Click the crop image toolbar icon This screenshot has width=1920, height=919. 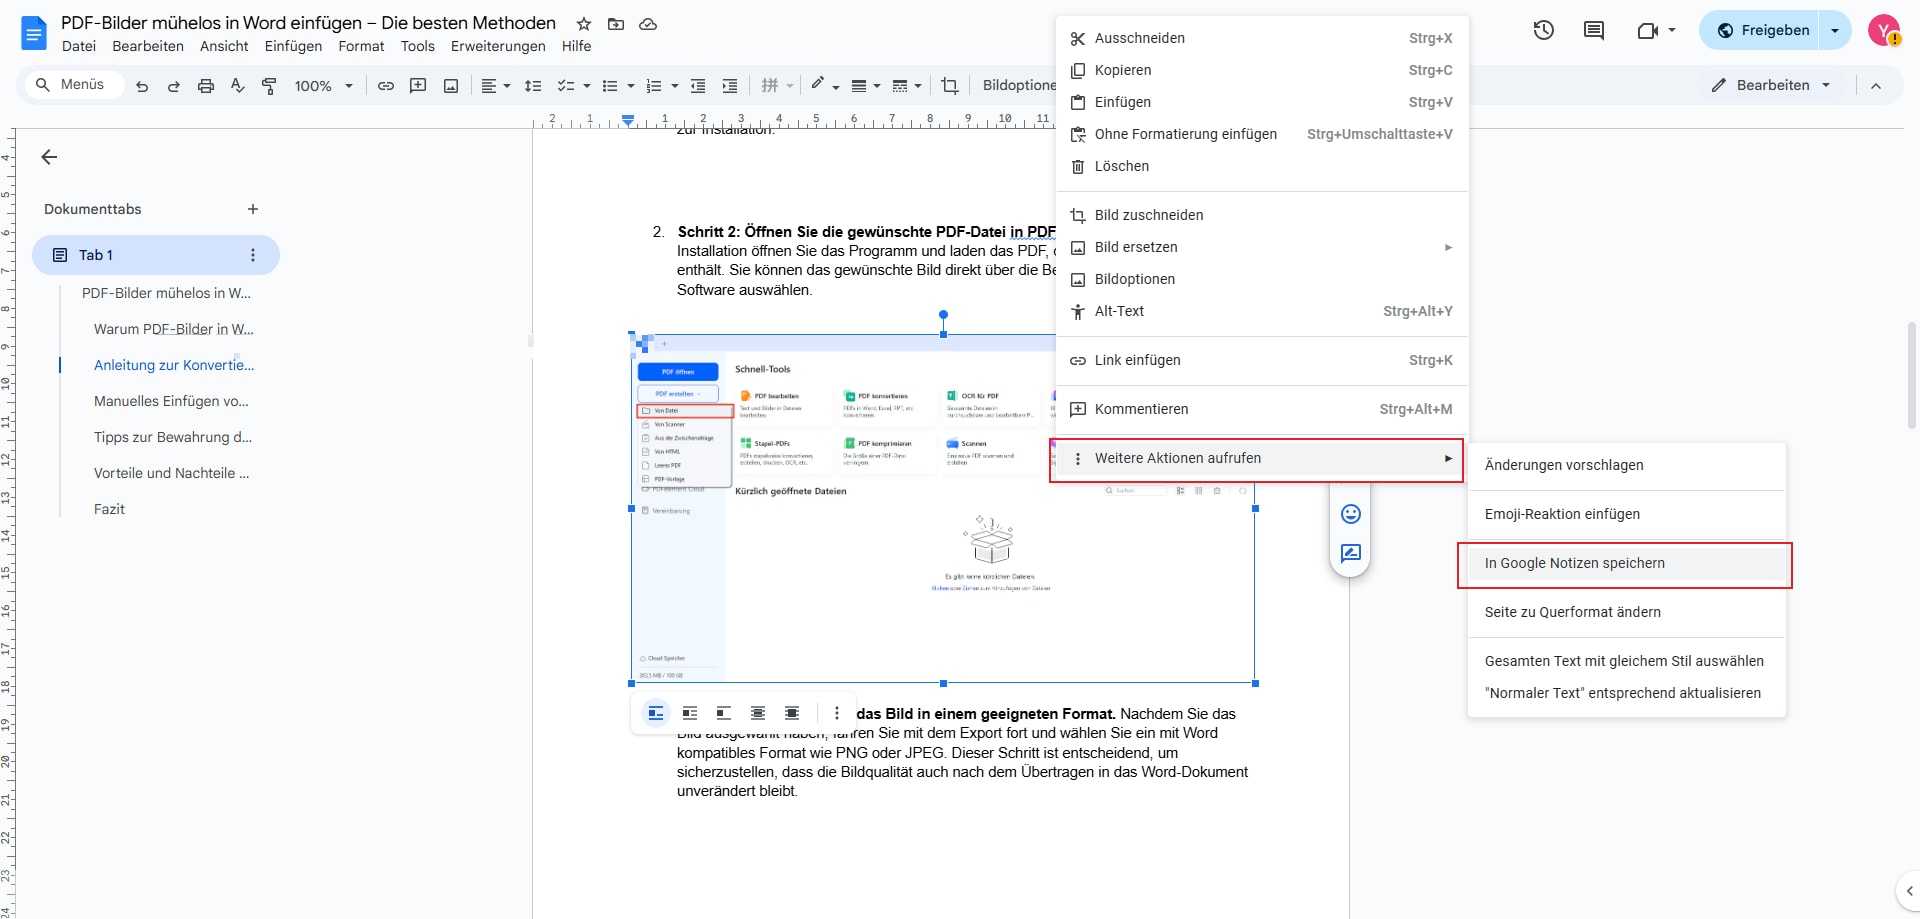(950, 86)
